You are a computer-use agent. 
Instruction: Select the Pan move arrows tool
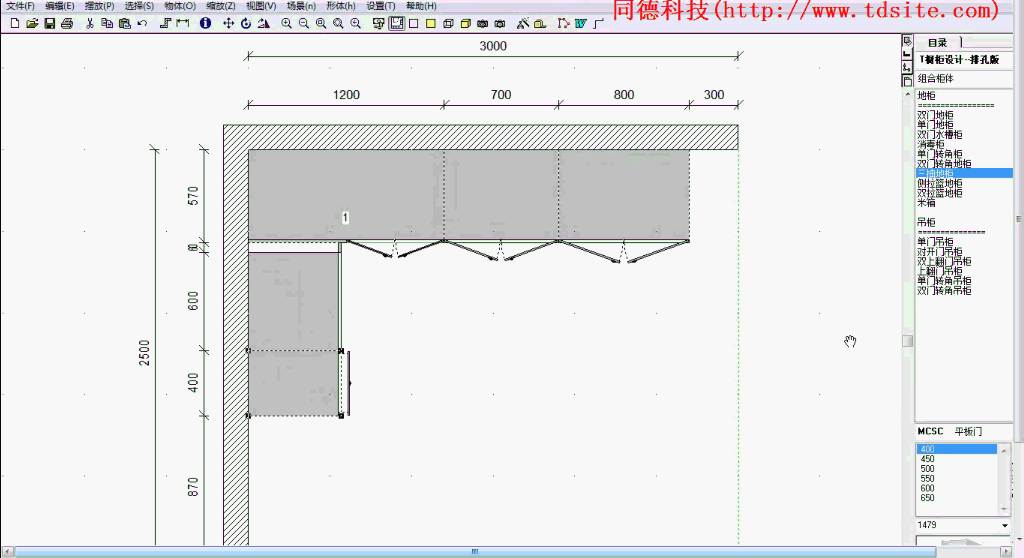click(228, 23)
